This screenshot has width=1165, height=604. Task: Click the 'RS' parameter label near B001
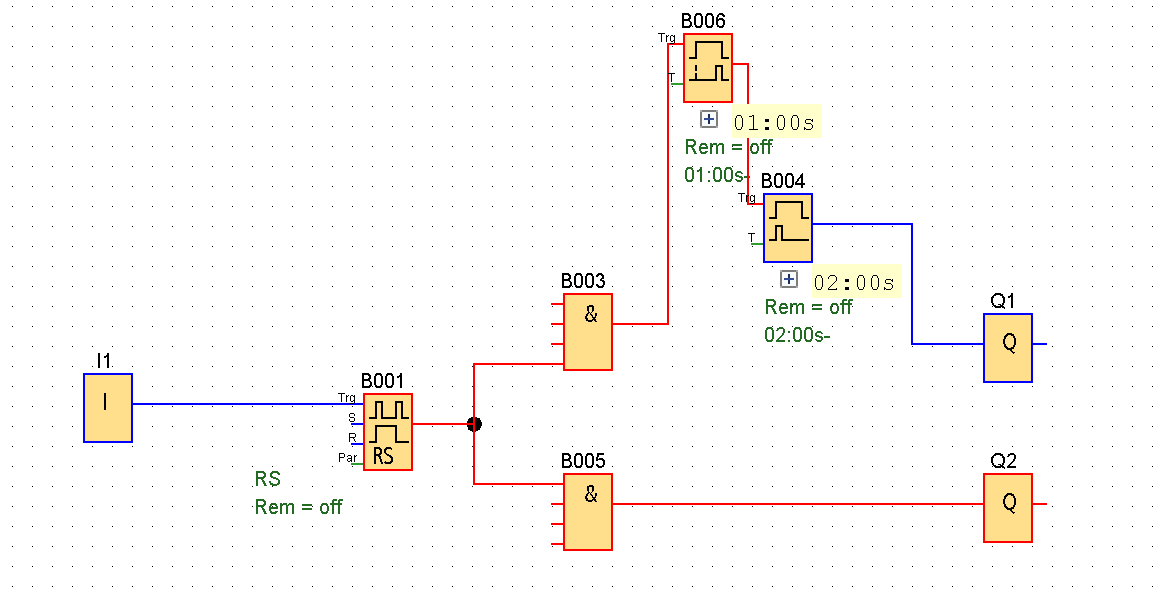[267, 479]
